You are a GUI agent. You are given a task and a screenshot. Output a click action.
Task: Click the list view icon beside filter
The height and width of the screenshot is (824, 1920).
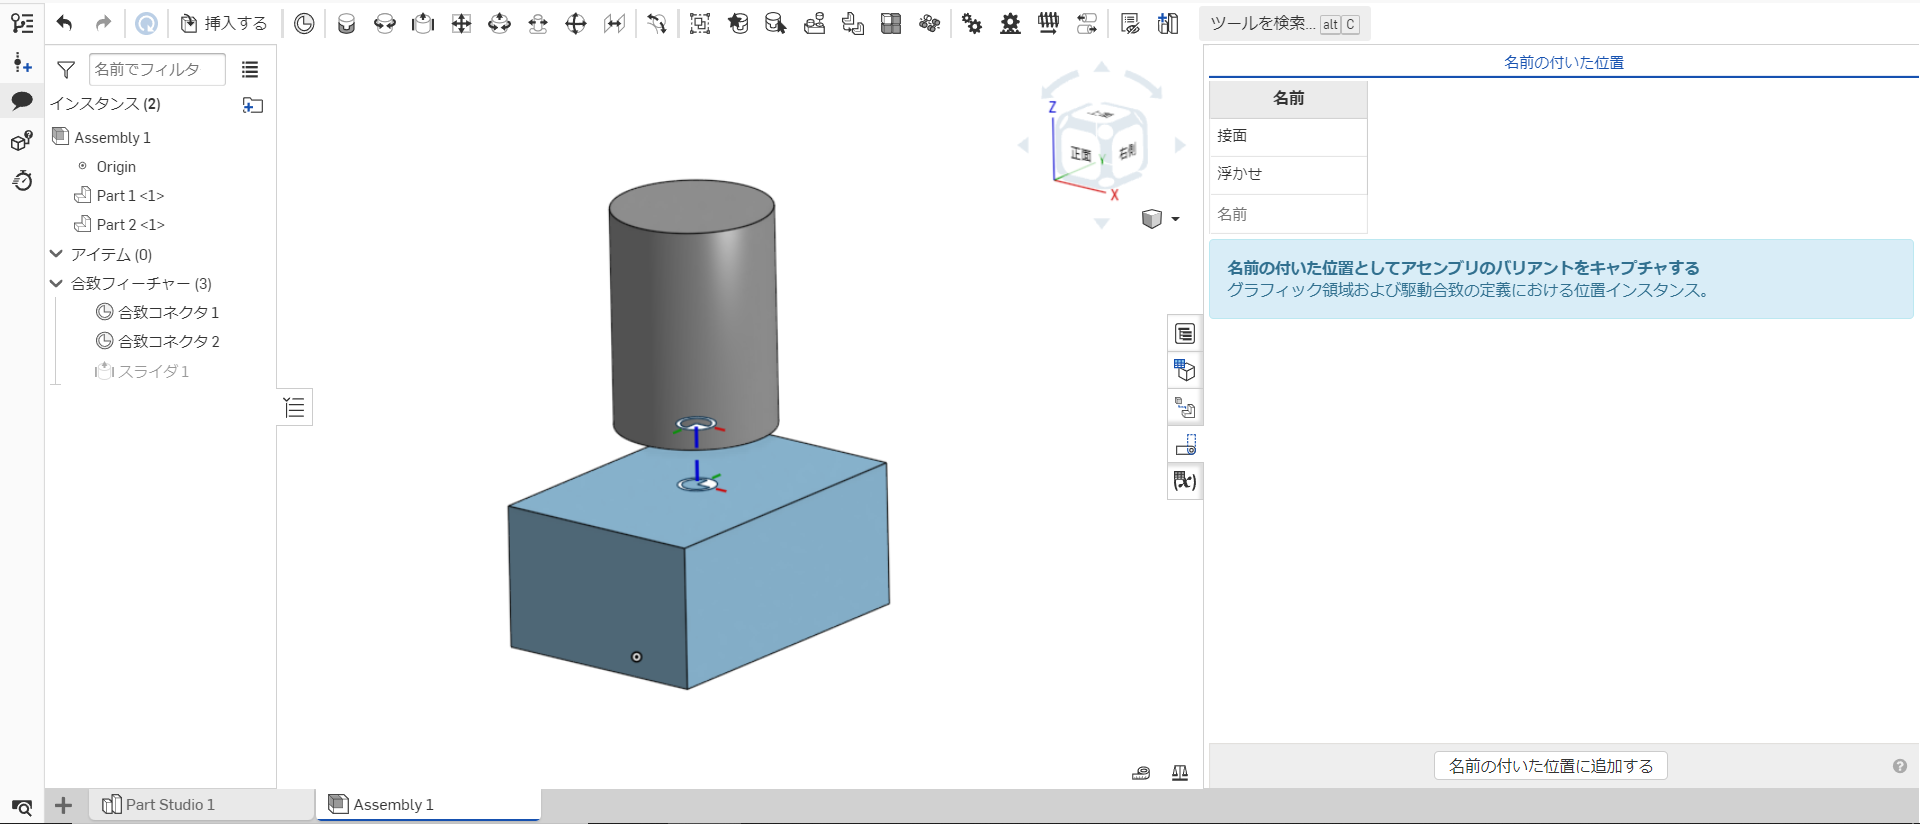pyautogui.click(x=250, y=69)
